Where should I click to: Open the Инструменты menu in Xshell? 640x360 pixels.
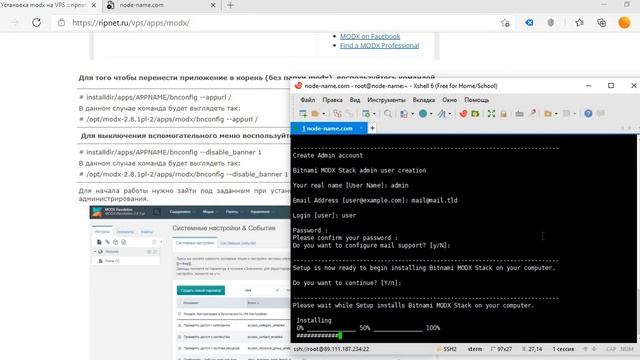pyautogui.click(x=386, y=100)
